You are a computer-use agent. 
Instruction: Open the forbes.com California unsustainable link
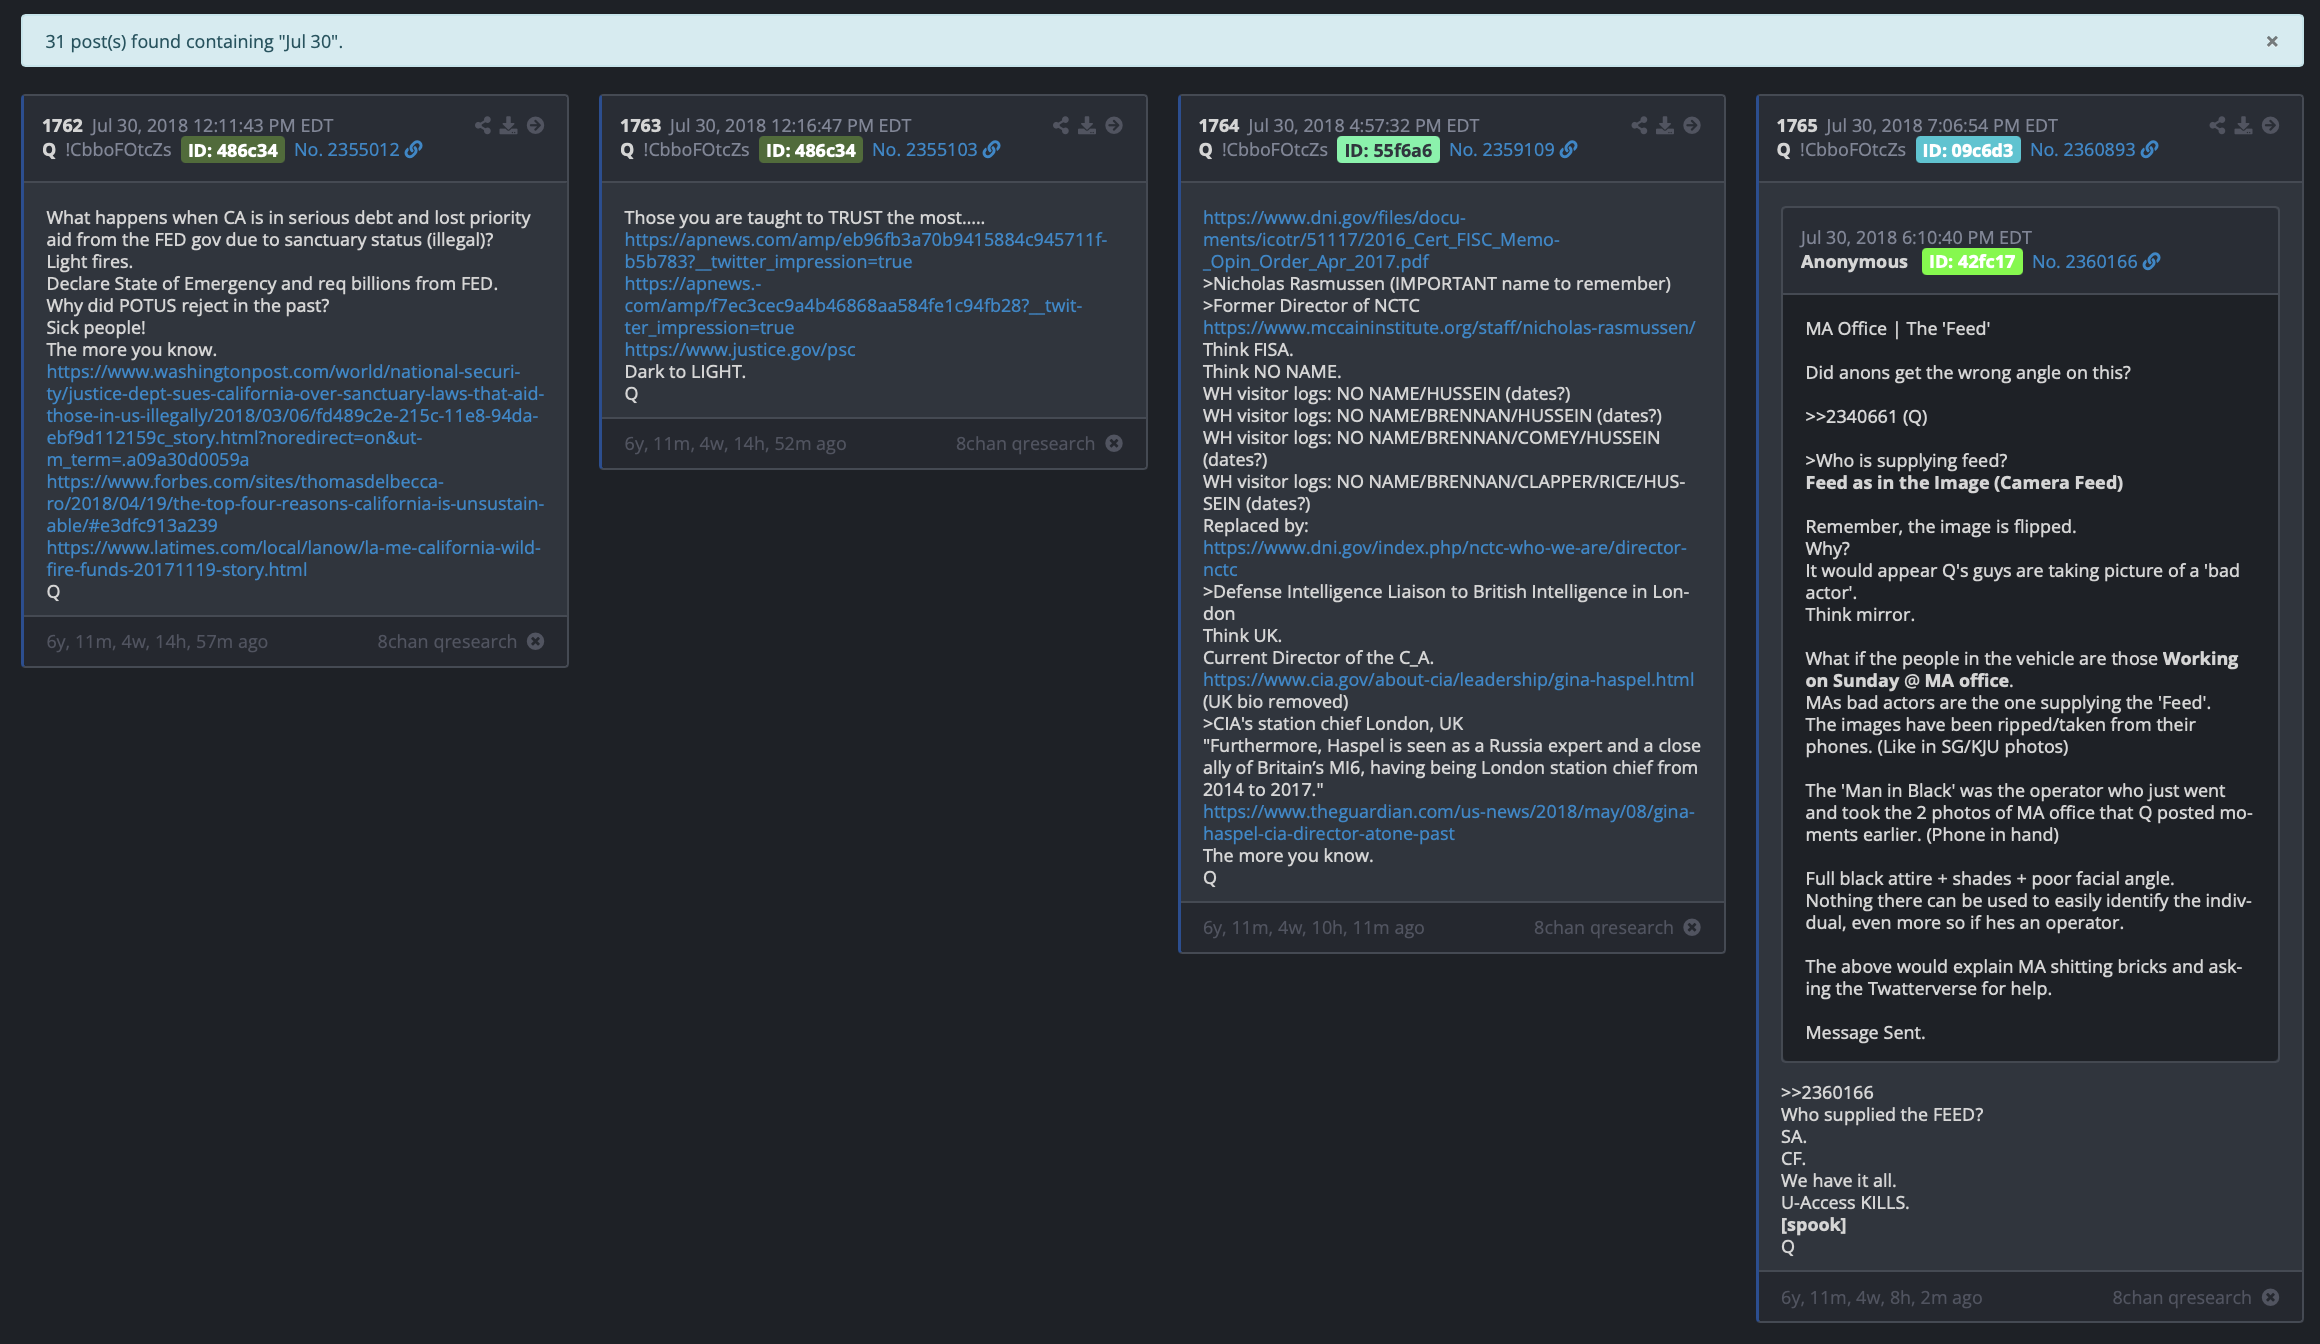pyautogui.click(x=295, y=503)
